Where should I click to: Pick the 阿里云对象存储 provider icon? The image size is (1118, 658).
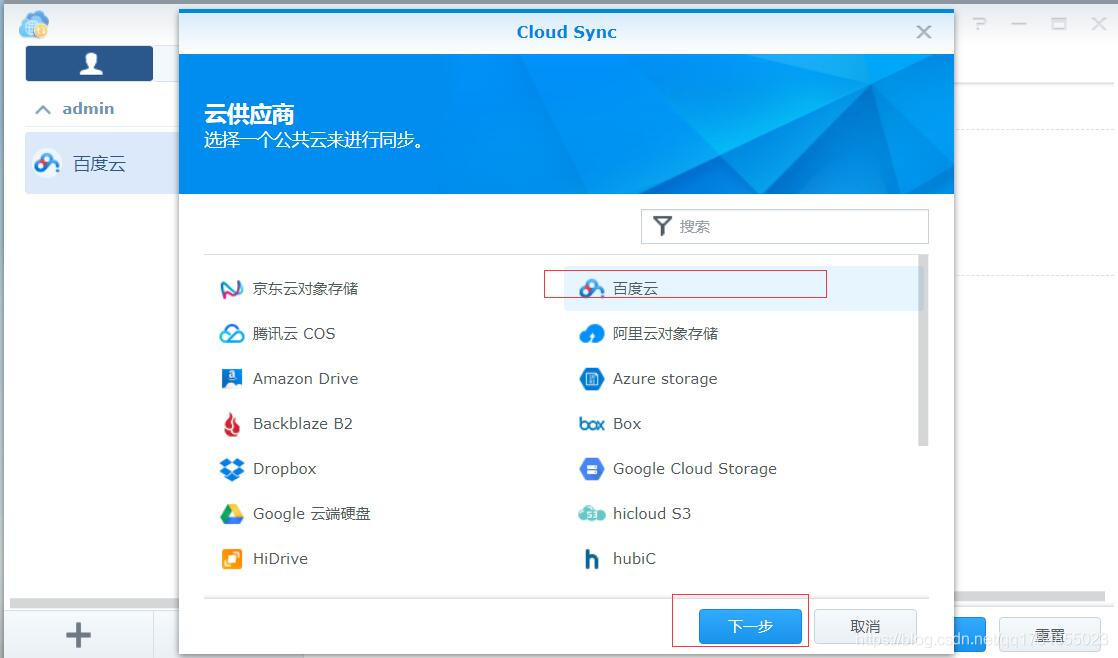coord(591,334)
